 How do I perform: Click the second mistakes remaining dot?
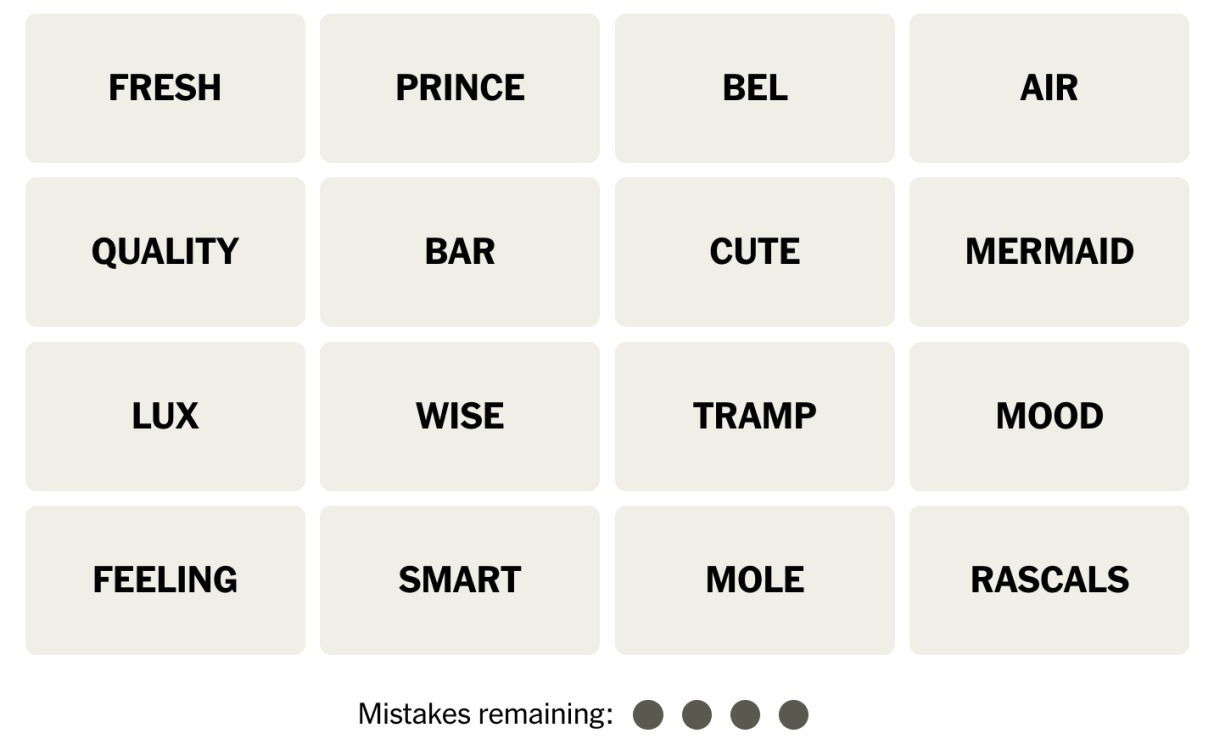click(x=697, y=715)
